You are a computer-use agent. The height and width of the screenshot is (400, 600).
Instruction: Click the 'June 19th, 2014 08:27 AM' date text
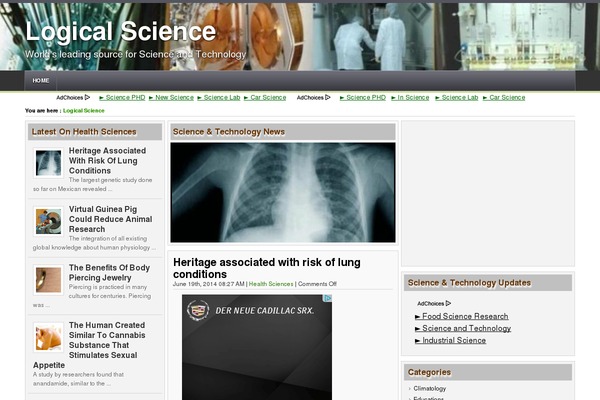click(209, 284)
